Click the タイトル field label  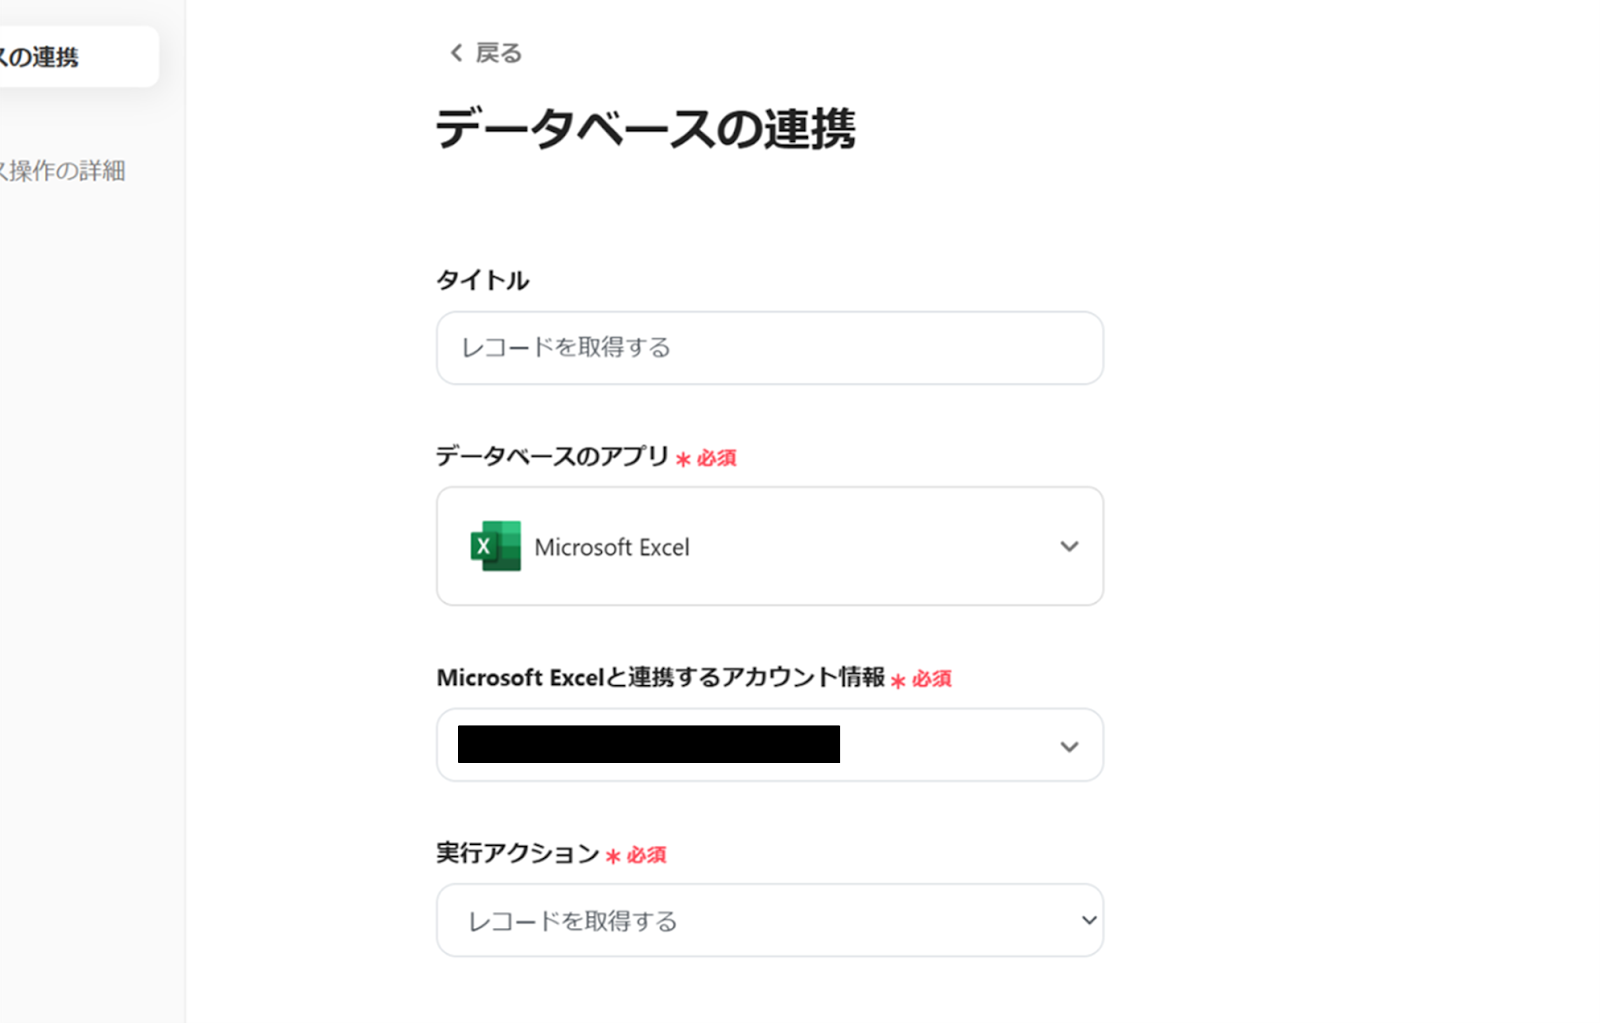click(x=482, y=280)
